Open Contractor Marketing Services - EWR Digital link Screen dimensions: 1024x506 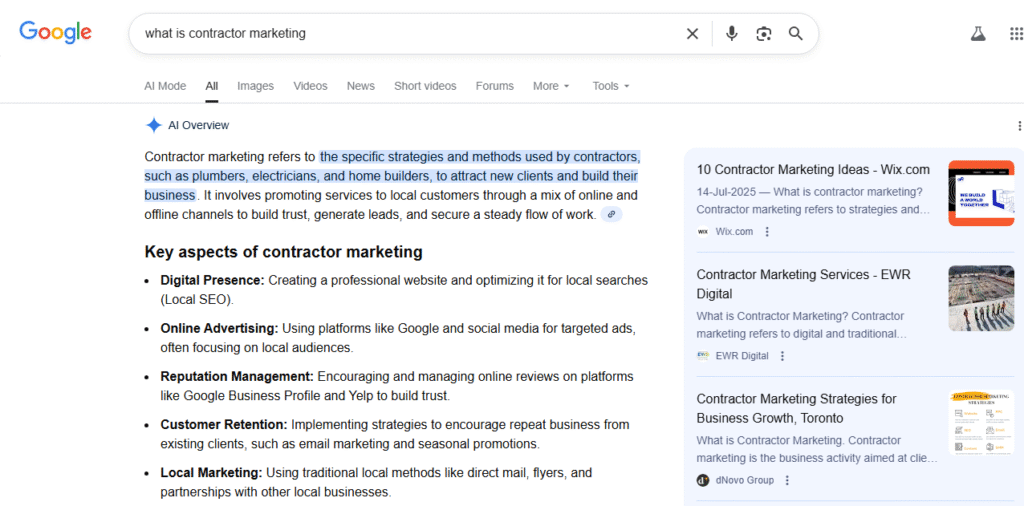(x=803, y=284)
